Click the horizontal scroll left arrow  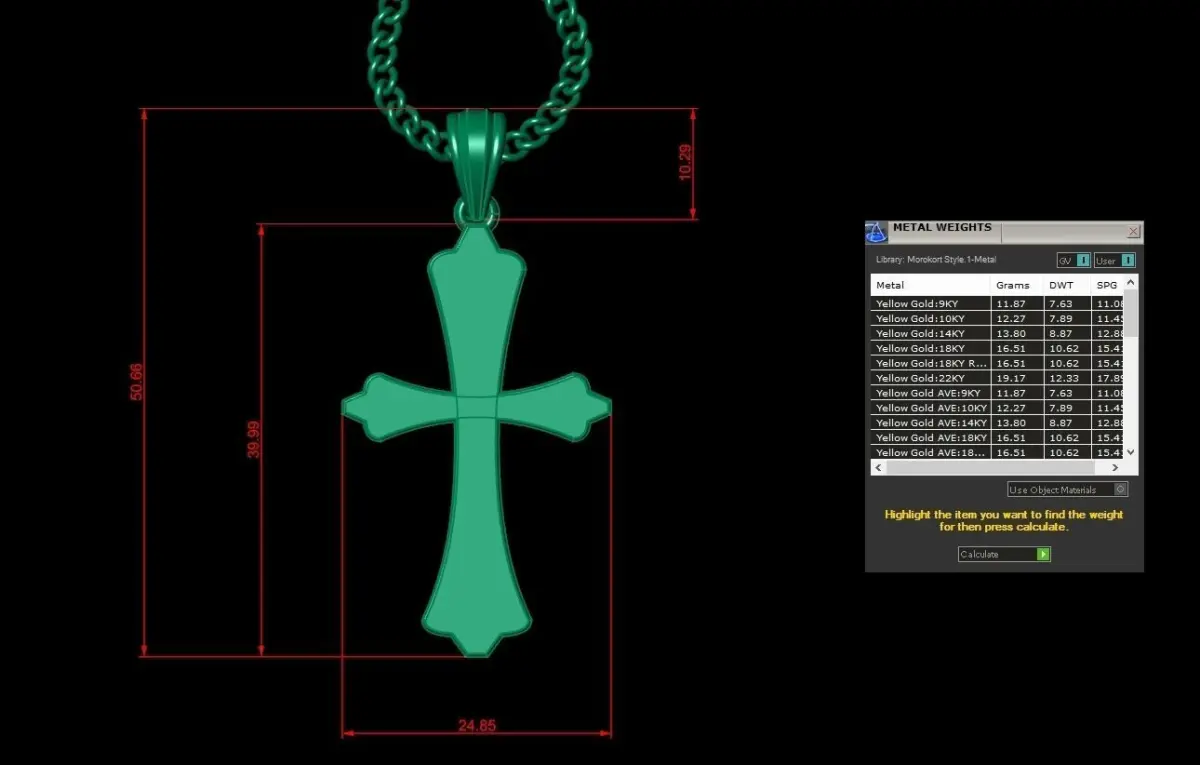pos(879,467)
